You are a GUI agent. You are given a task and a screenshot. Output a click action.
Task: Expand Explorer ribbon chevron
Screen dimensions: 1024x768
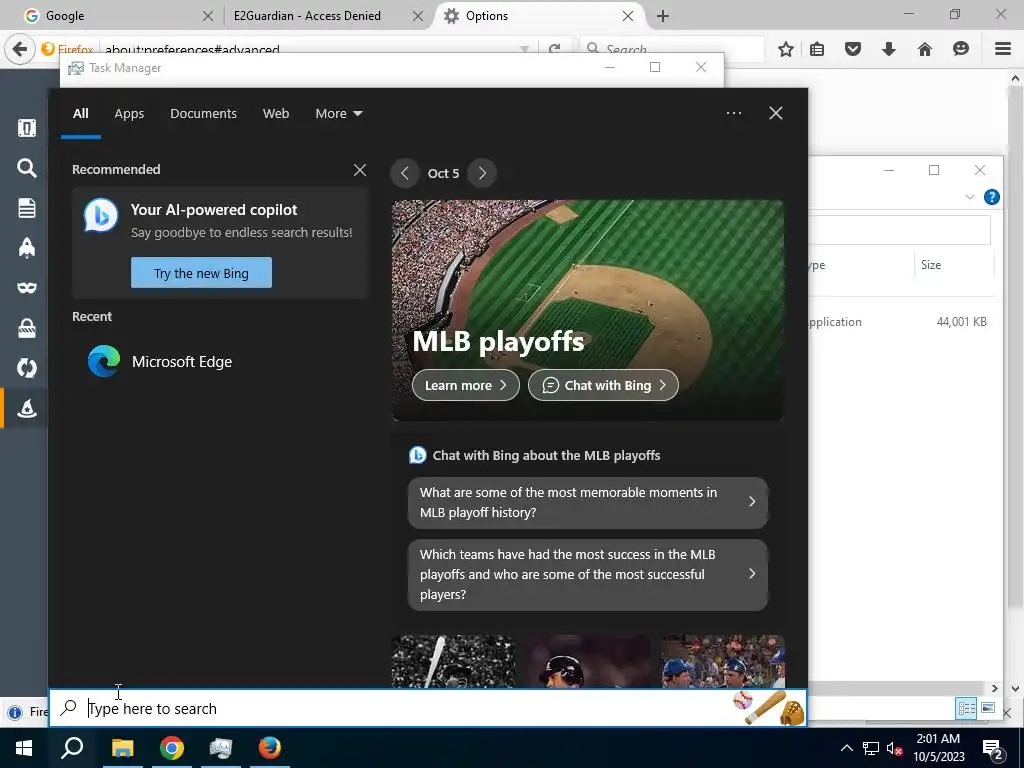(969, 197)
